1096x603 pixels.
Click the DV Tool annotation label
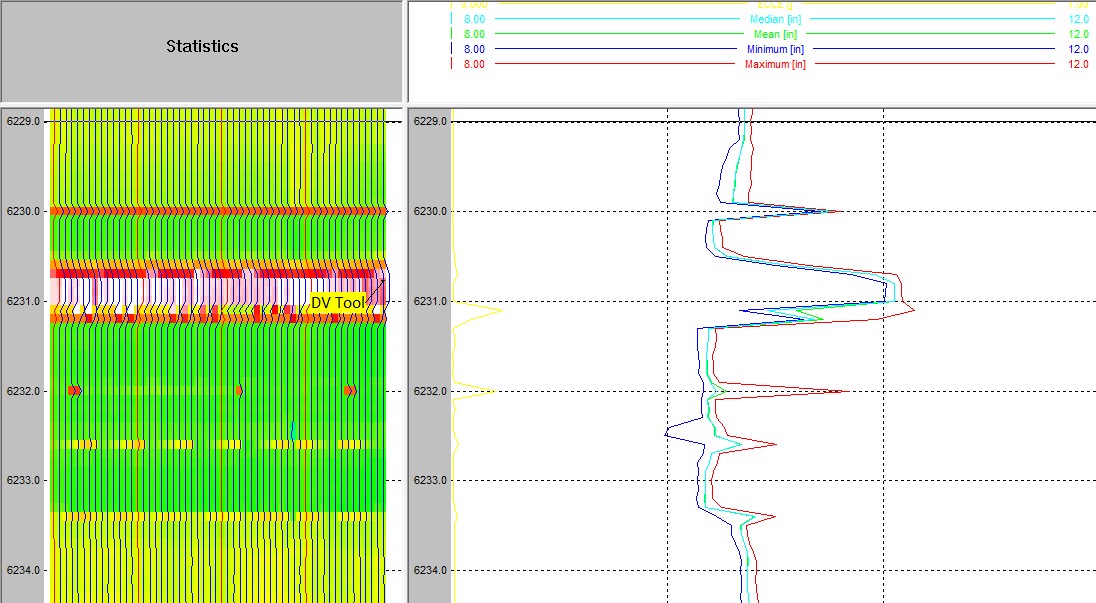click(x=337, y=302)
